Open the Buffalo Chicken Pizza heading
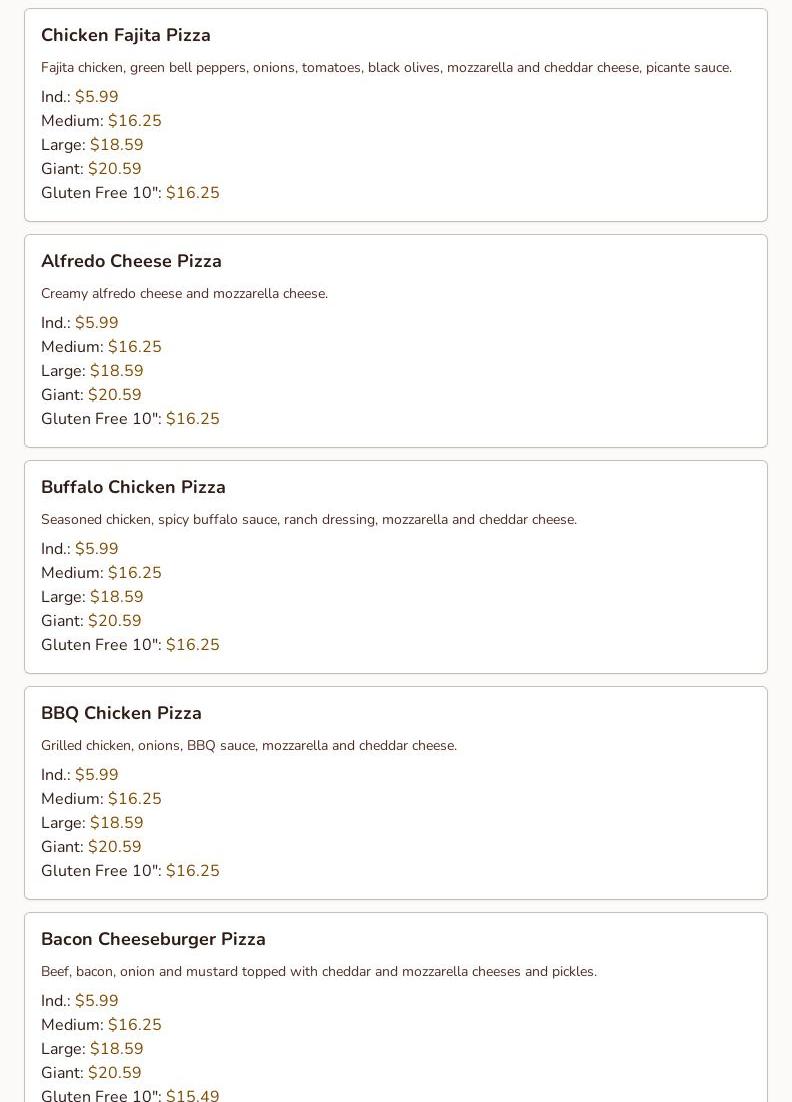Viewport: 792px width, 1102px height. 134,487
